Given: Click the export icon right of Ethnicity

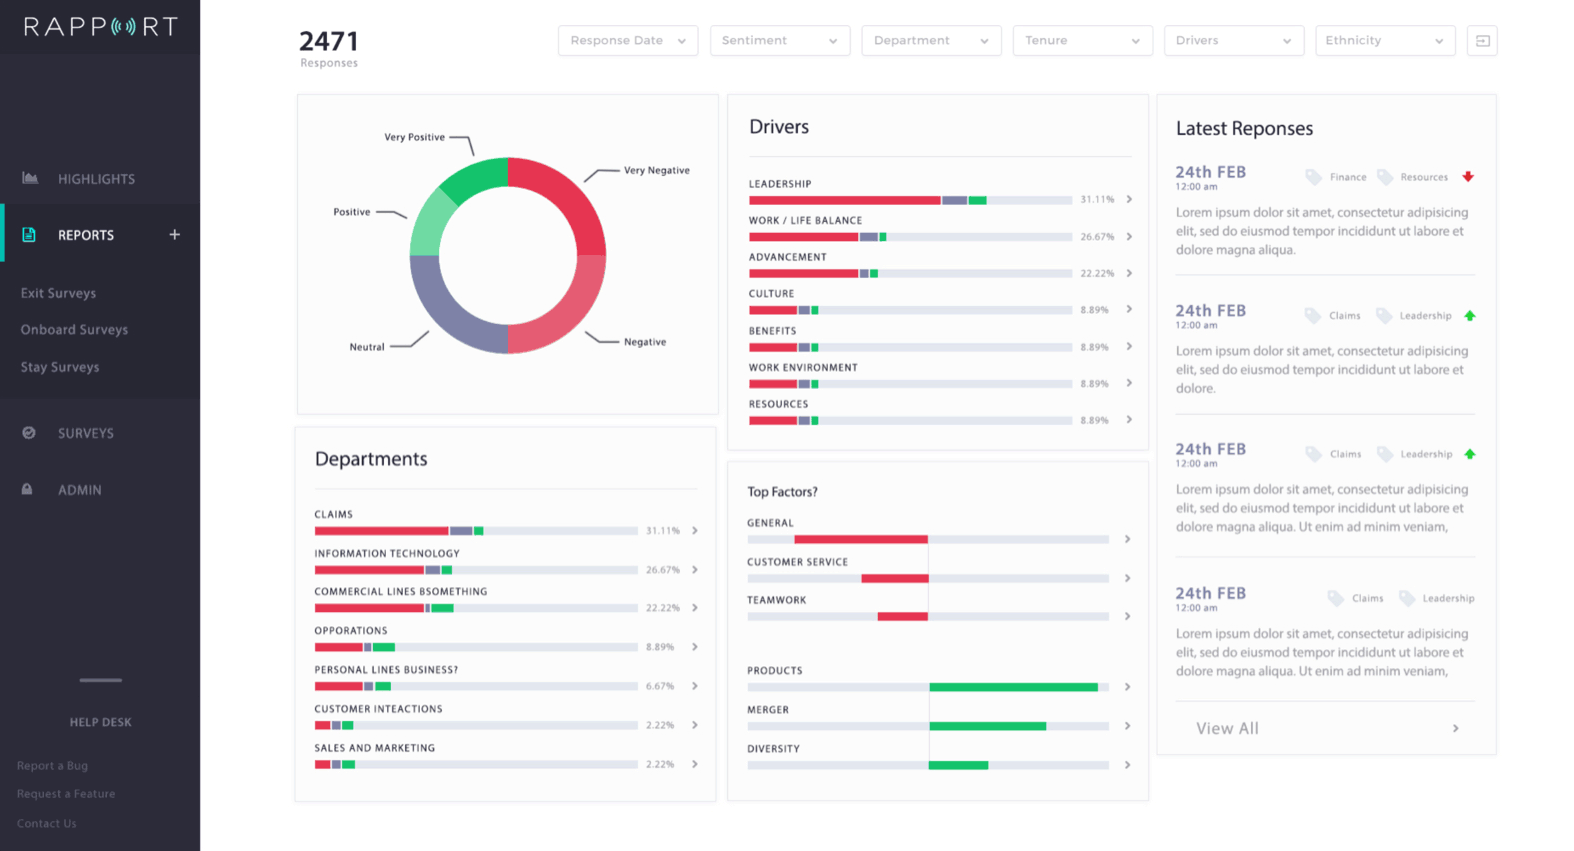Looking at the screenshot, I should [1482, 41].
